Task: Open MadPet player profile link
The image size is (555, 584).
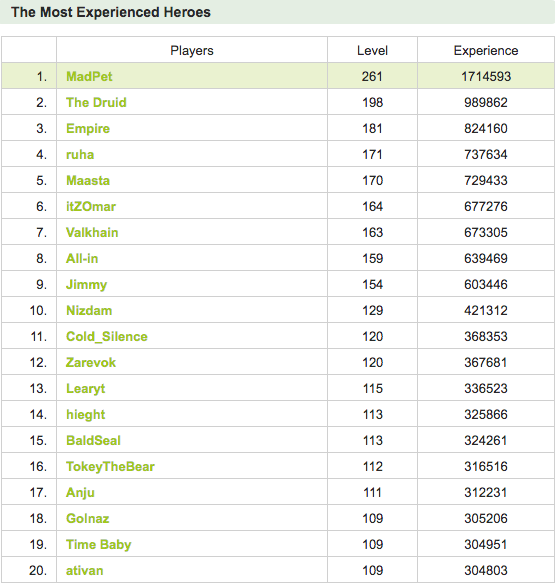Action: pyautogui.click(x=89, y=76)
